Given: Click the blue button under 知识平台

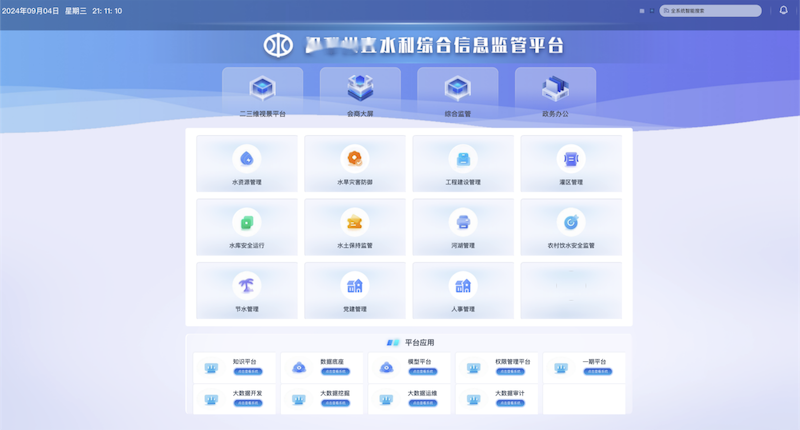Looking at the screenshot, I should (x=248, y=371).
